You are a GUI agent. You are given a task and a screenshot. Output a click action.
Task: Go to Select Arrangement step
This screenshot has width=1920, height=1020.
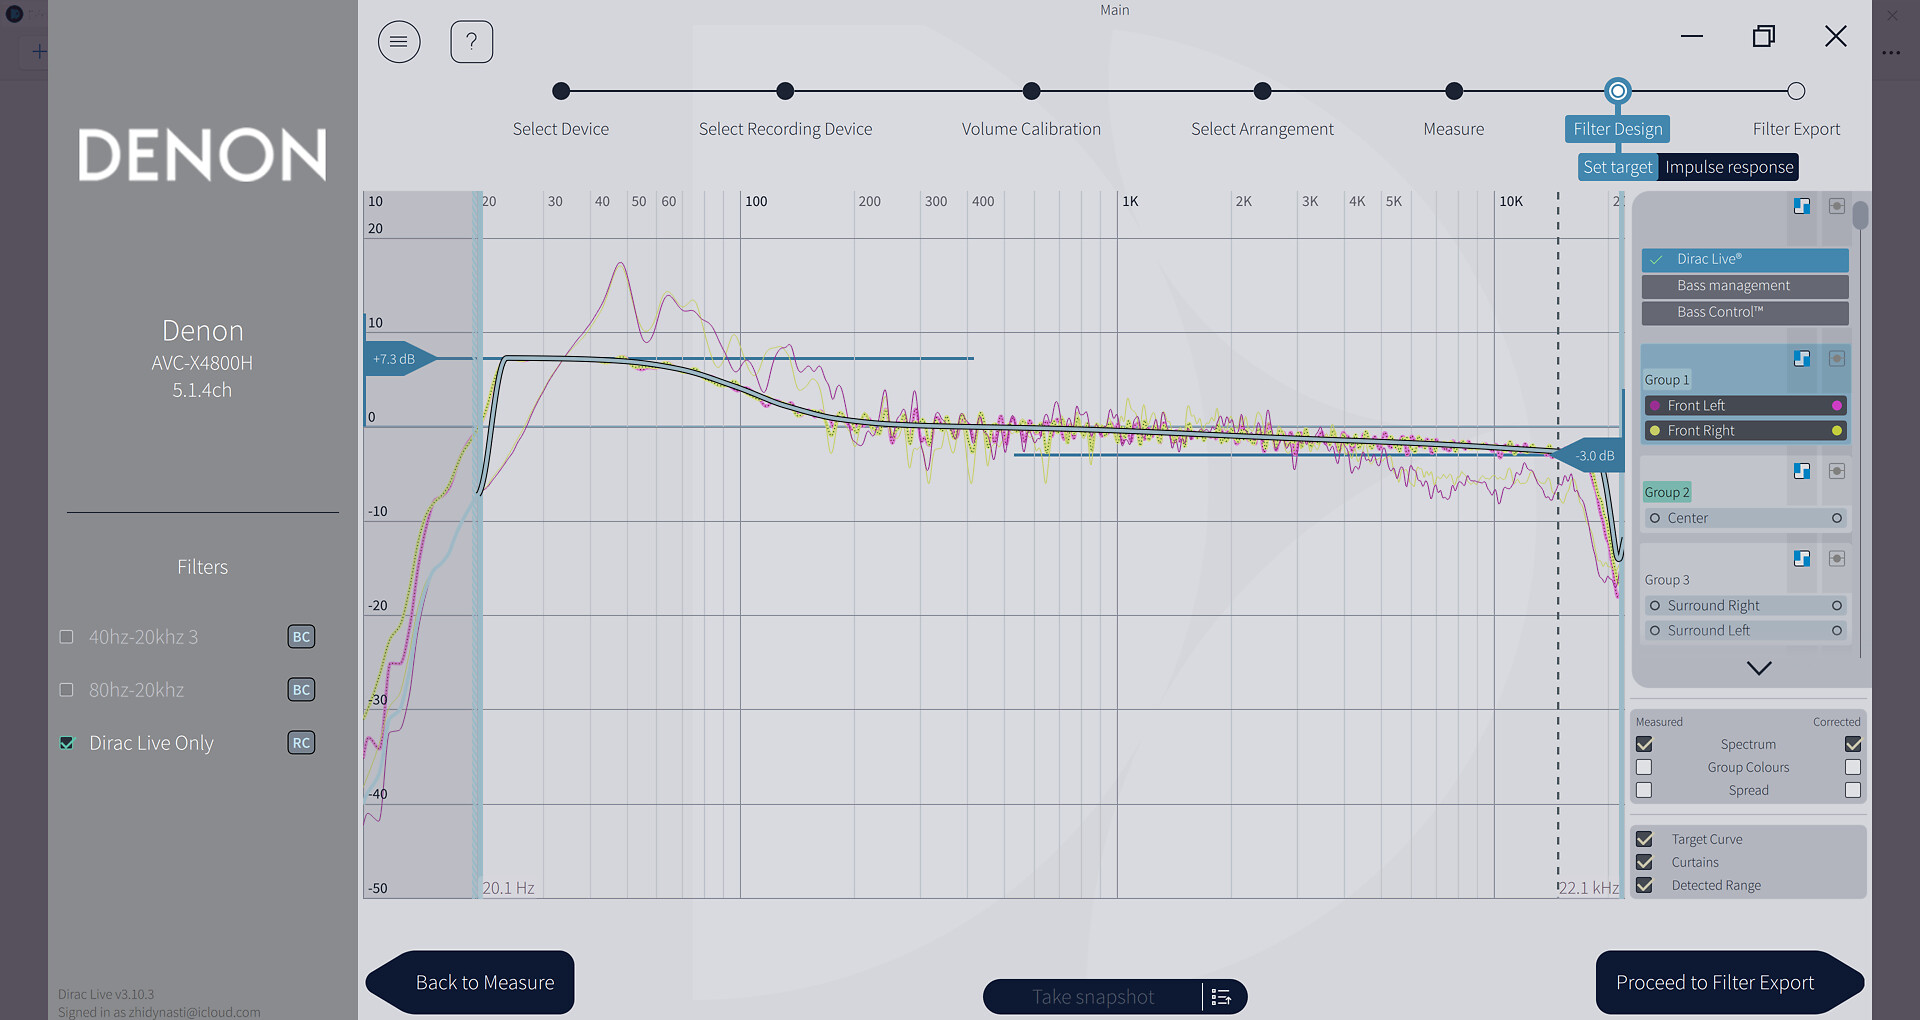pos(1262,92)
